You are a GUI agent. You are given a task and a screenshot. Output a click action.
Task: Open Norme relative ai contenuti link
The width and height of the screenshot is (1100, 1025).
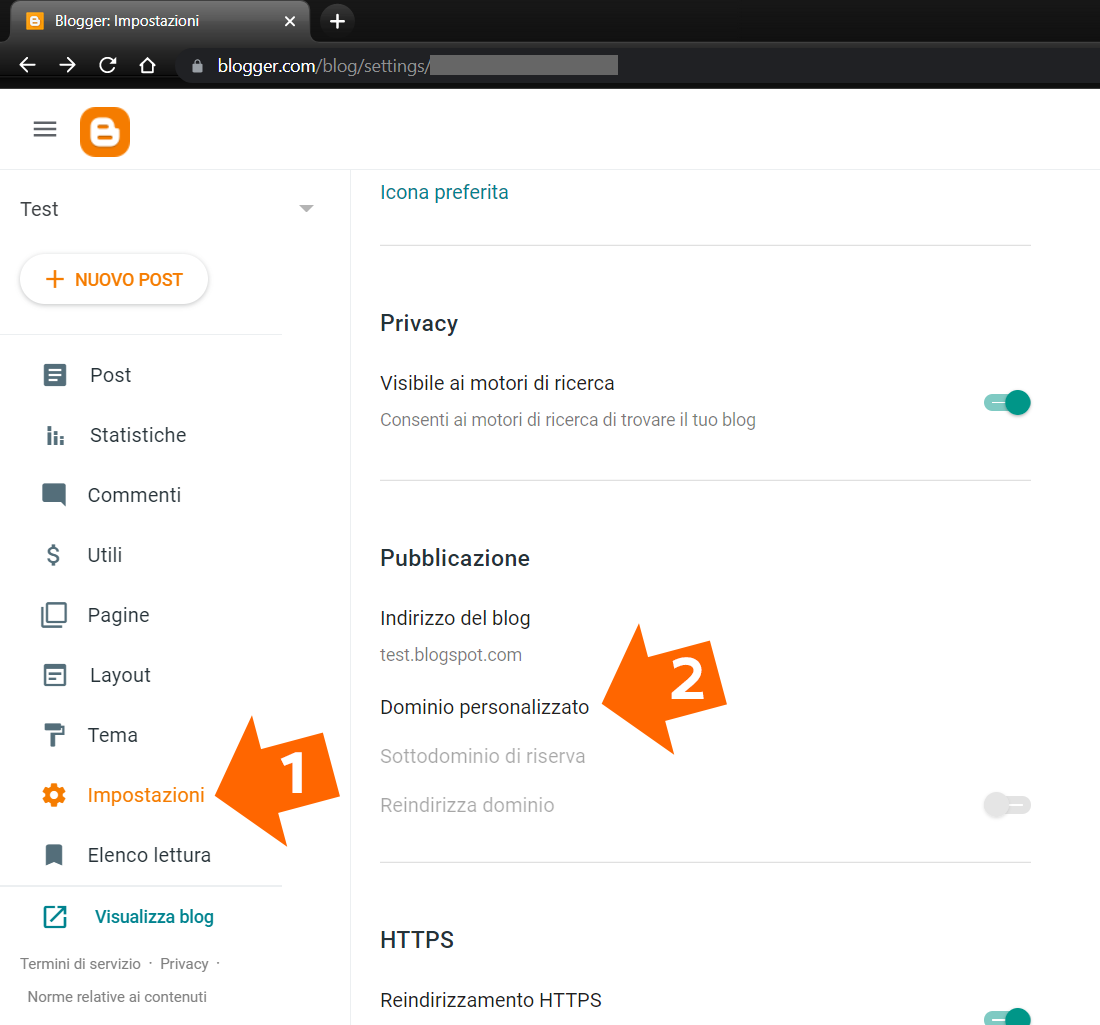[x=117, y=997]
